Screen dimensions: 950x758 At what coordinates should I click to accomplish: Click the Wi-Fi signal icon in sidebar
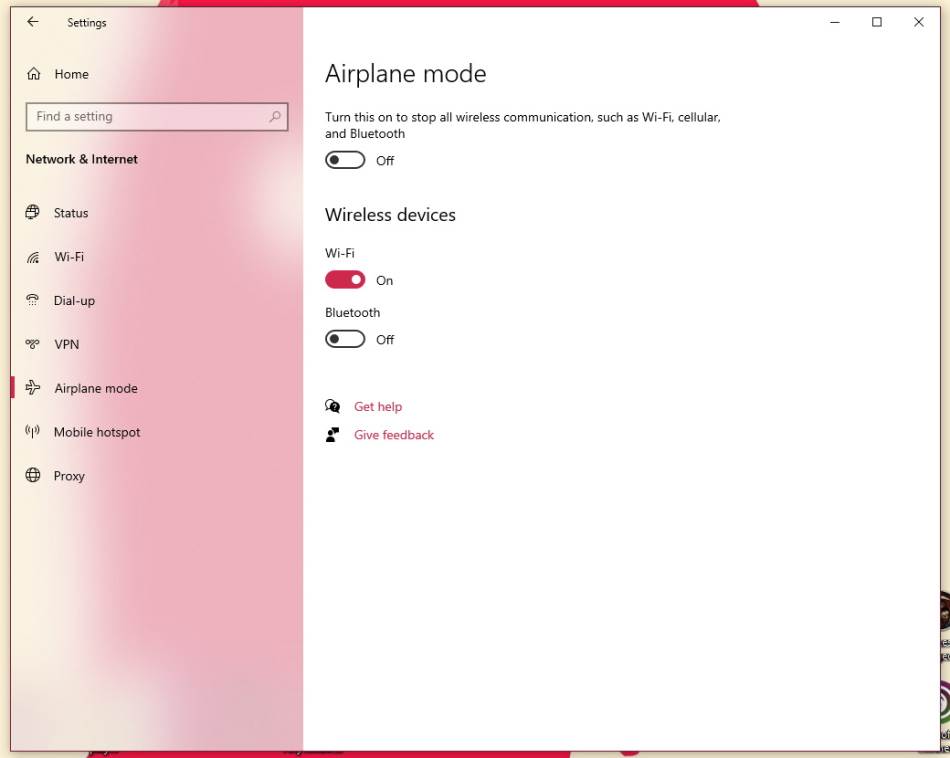point(33,257)
